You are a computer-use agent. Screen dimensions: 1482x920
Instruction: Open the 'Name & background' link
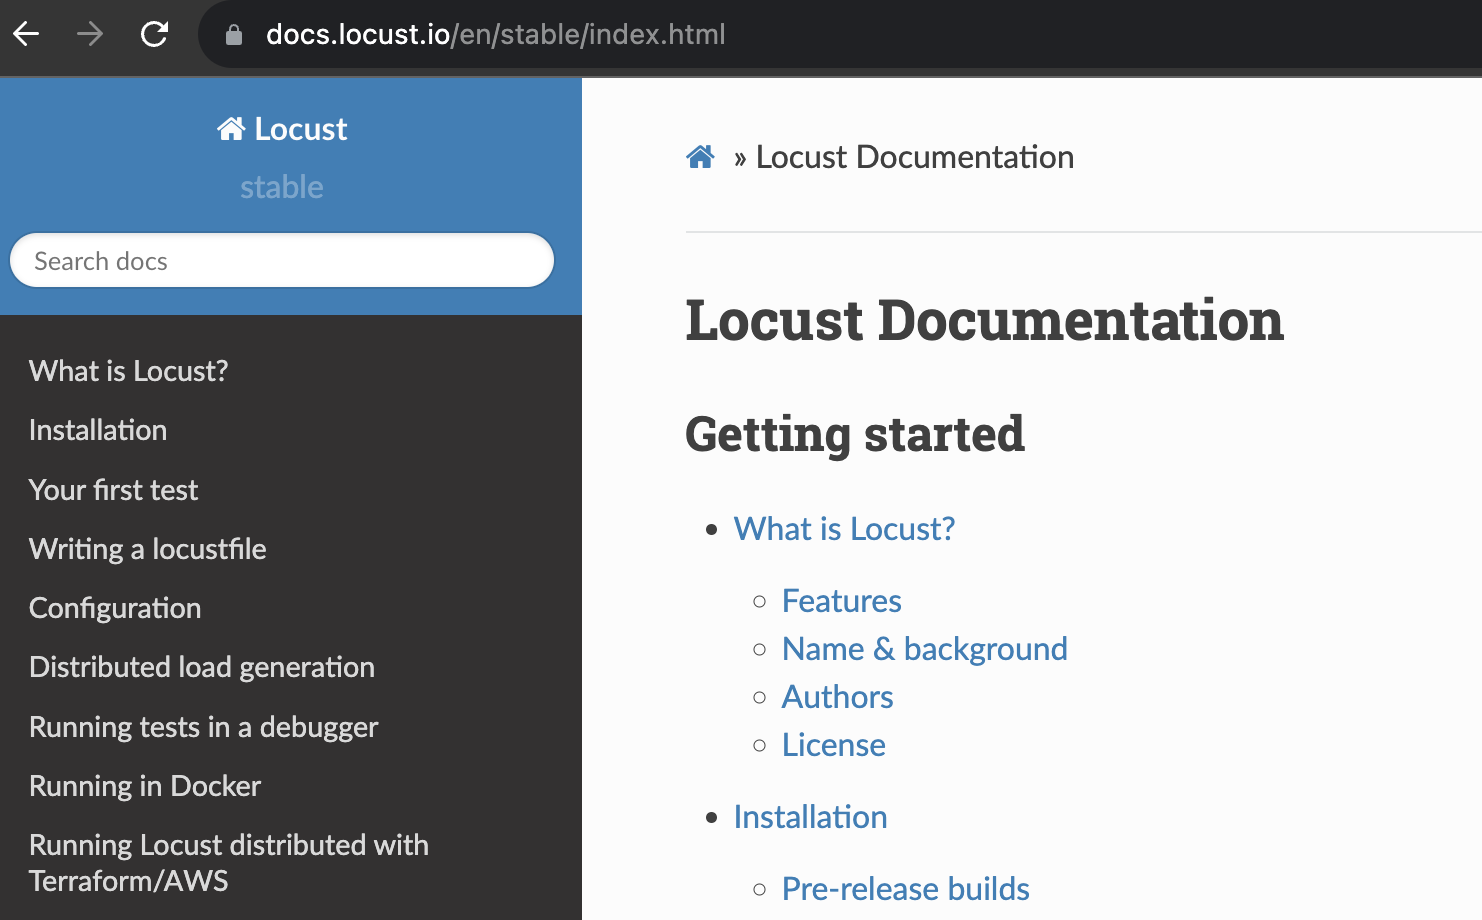(x=925, y=649)
